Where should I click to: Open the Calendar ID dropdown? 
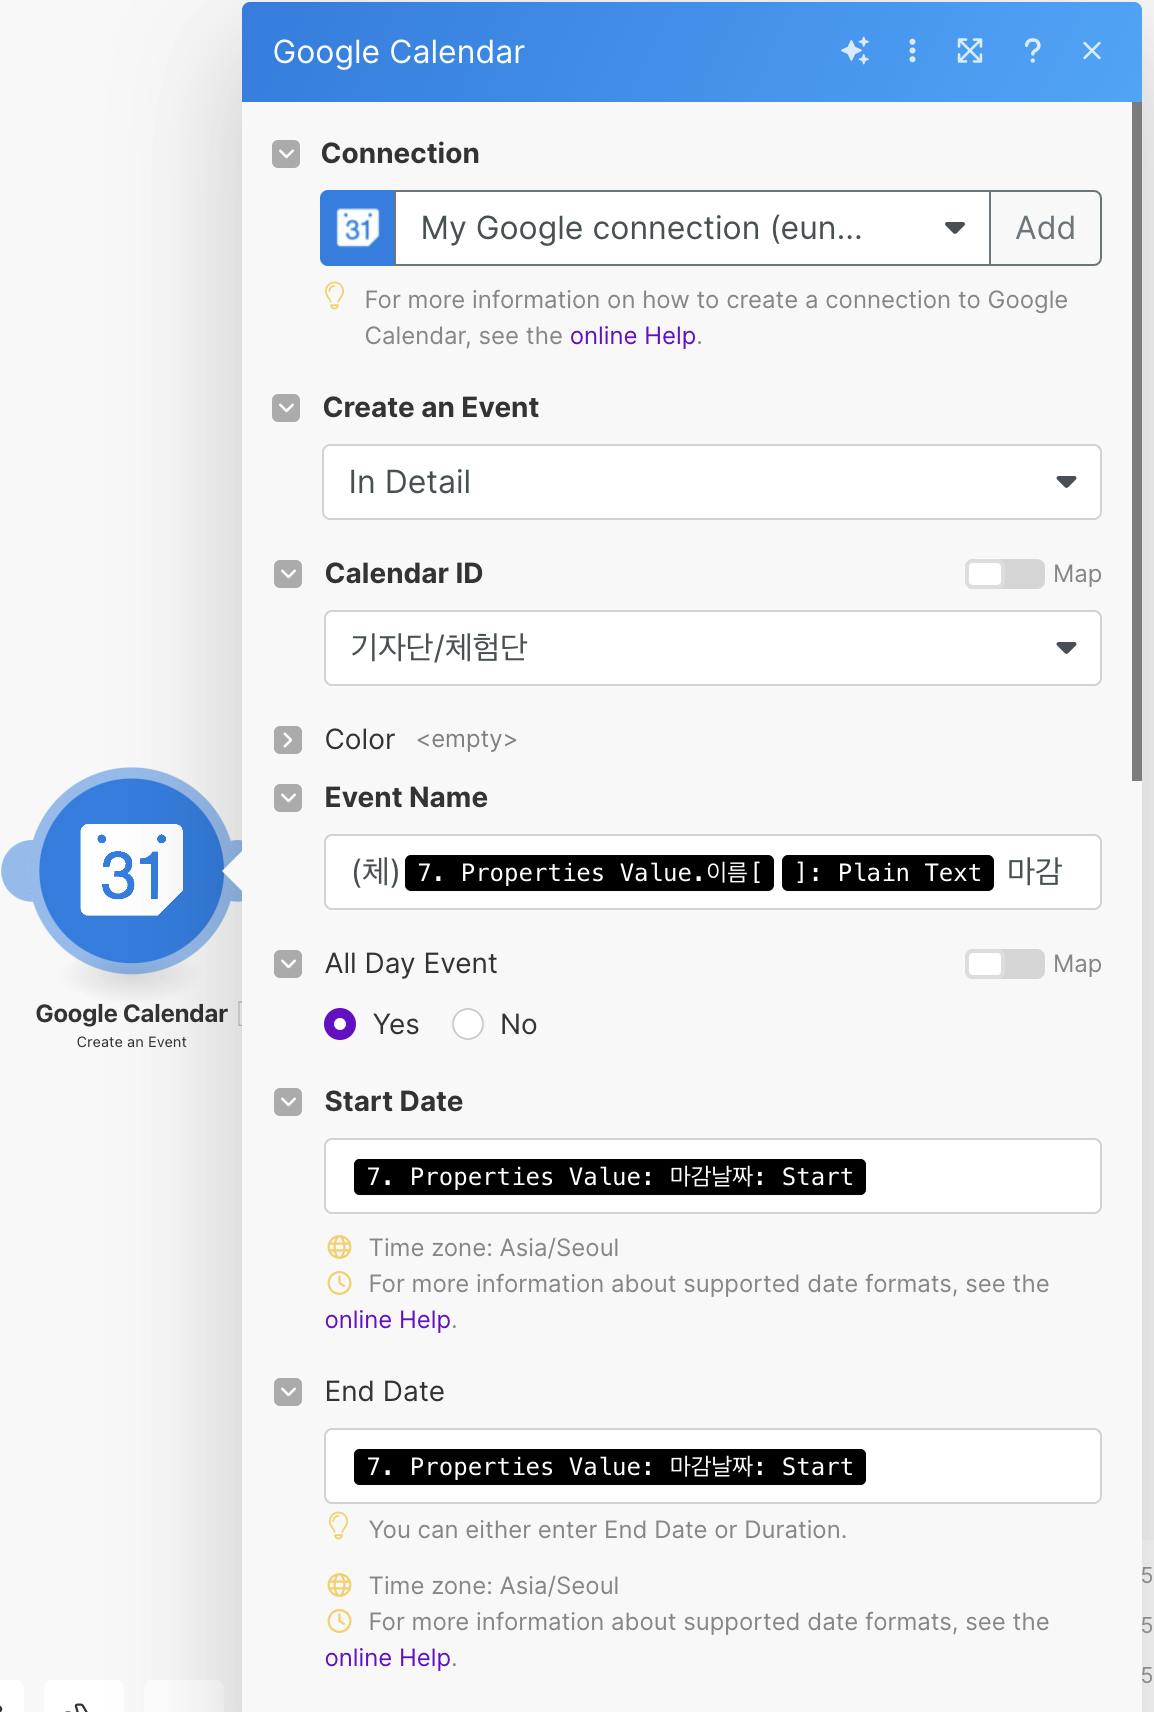pyautogui.click(x=711, y=648)
